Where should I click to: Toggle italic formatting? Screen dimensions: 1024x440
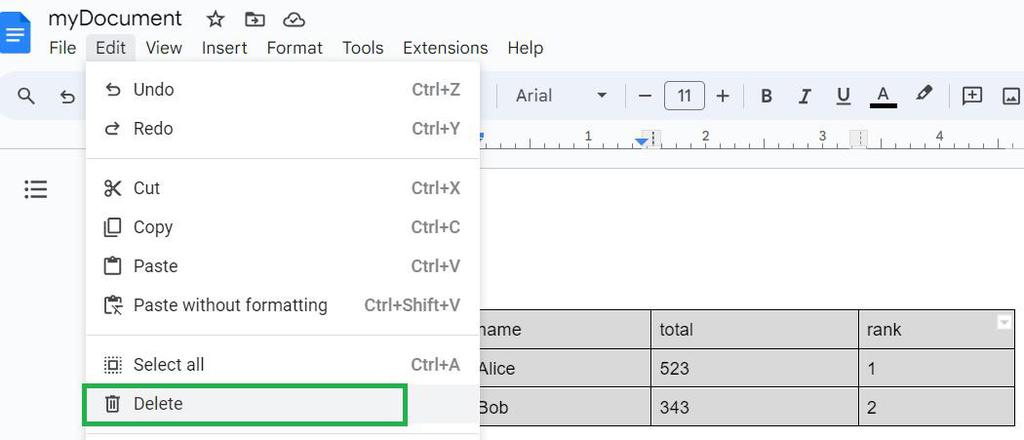(804, 96)
